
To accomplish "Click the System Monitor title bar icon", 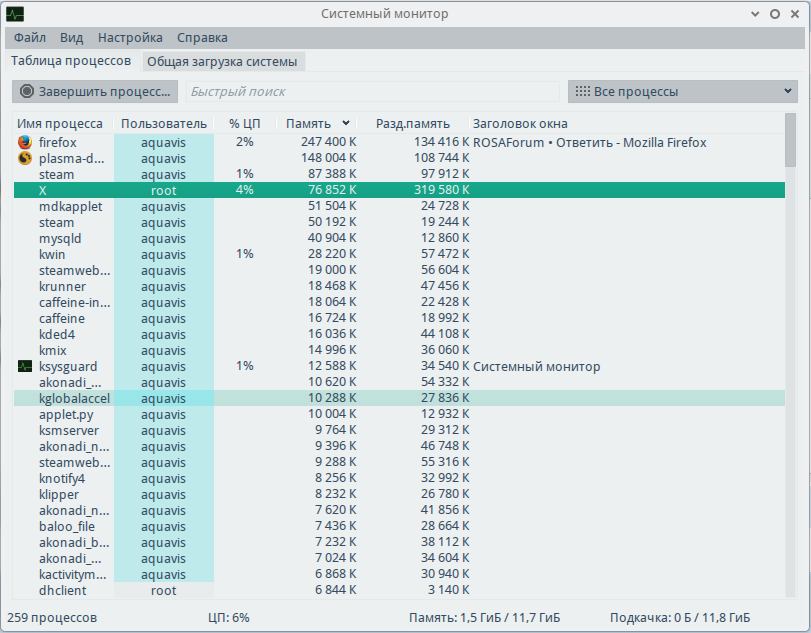I will click(x=15, y=14).
